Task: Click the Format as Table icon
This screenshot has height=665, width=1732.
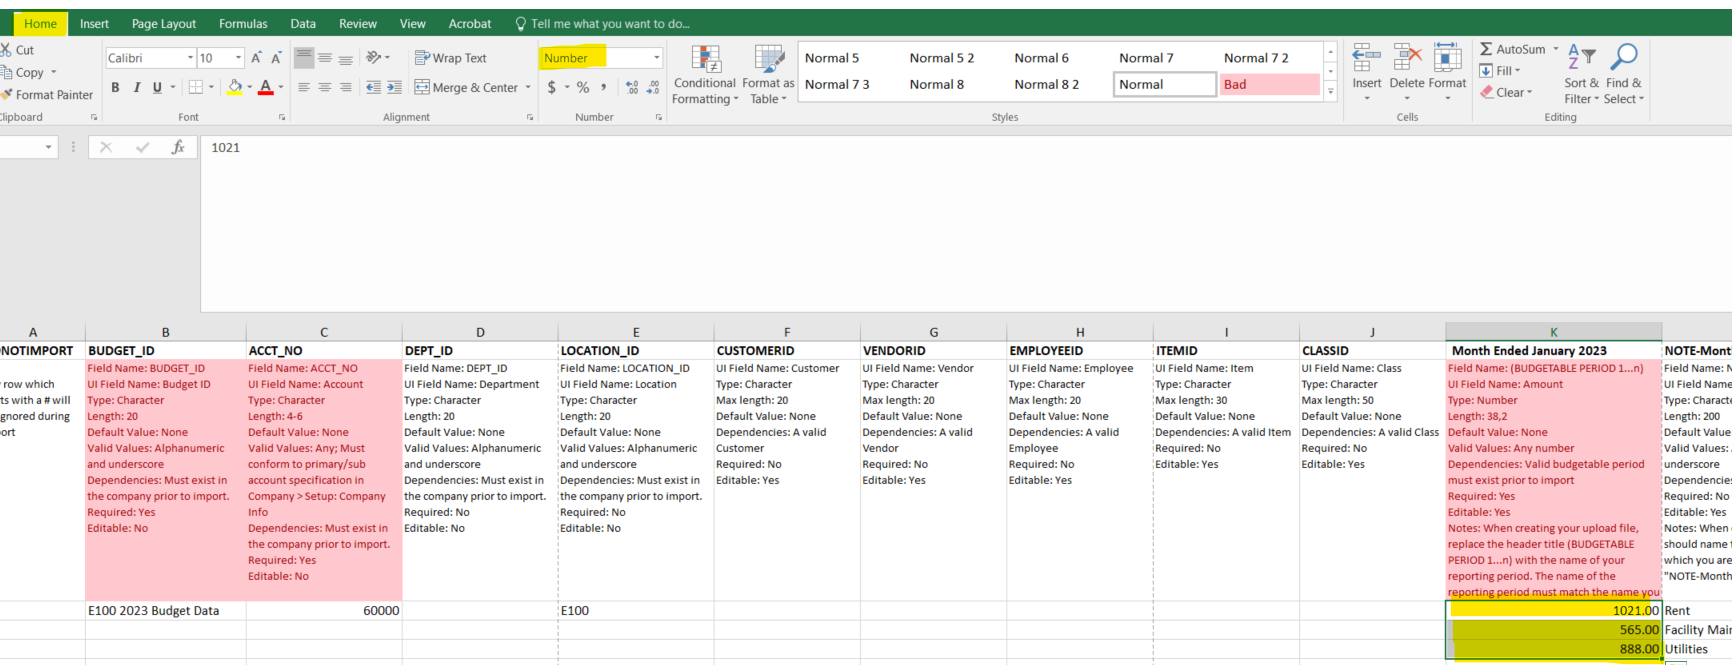Action: 768,61
